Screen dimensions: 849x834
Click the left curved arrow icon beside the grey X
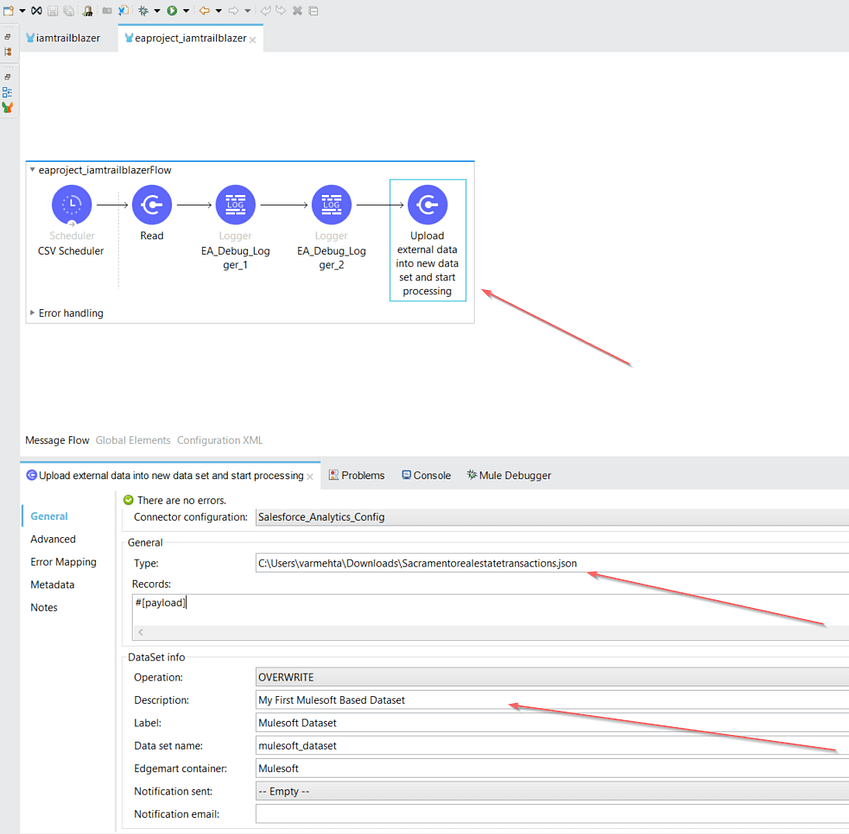click(265, 11)
